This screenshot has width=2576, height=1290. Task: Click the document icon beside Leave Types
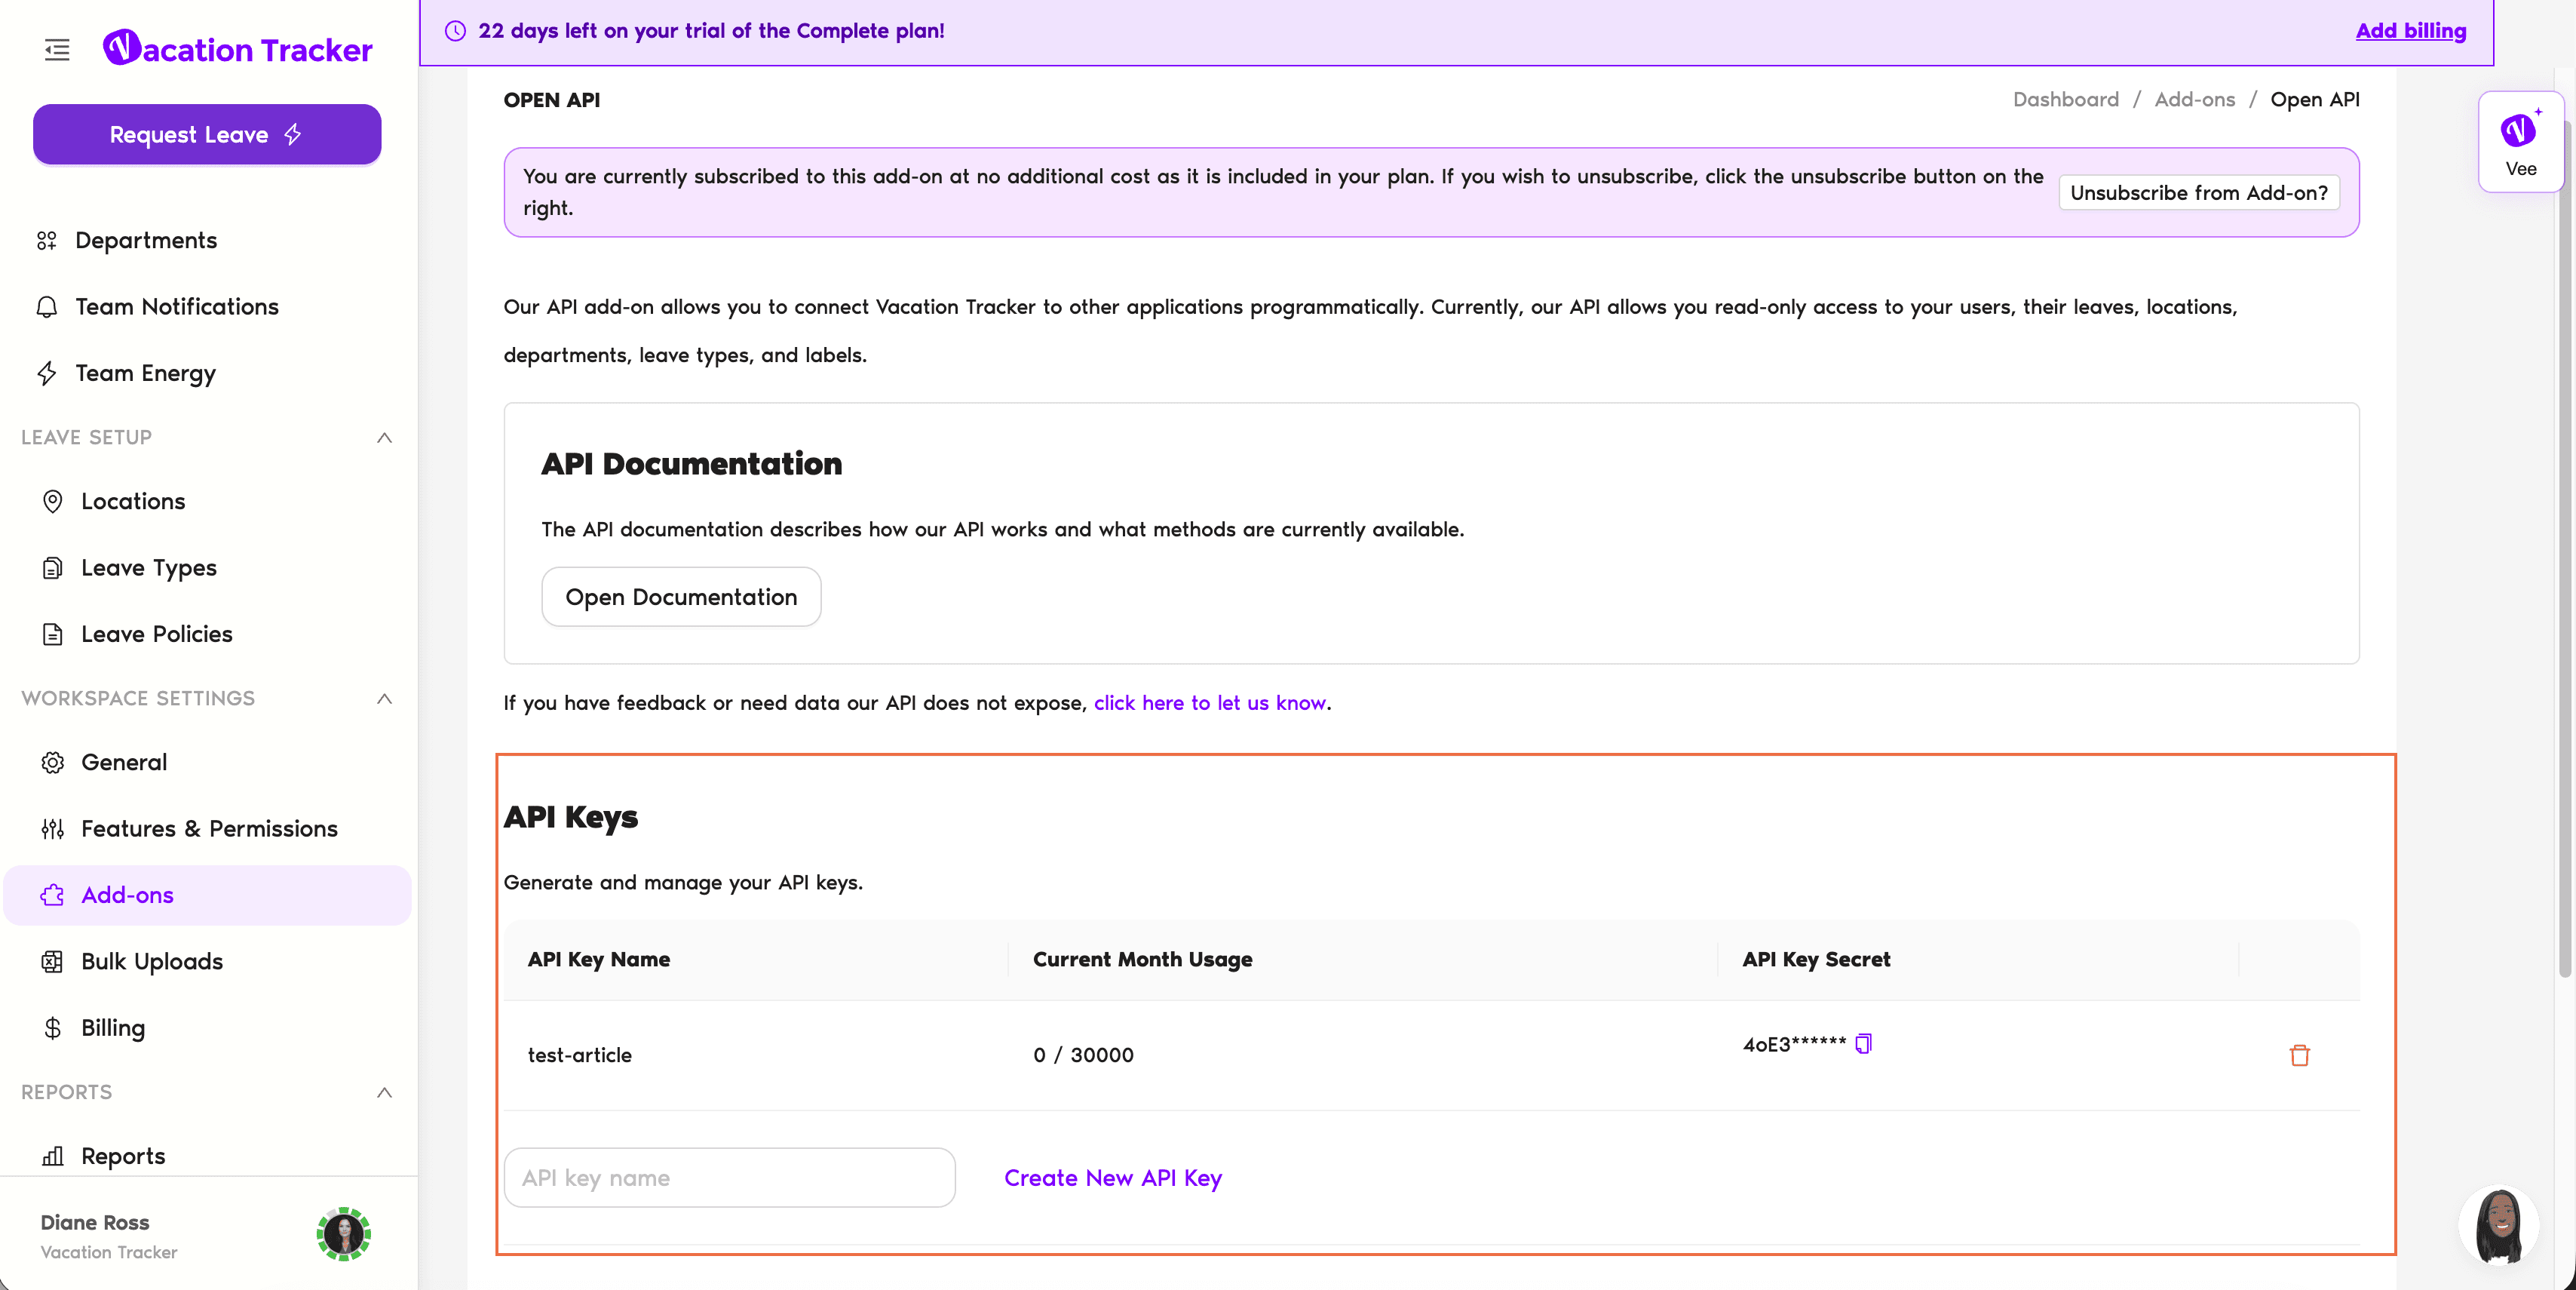pyautogui.click(x=52, y=568)
